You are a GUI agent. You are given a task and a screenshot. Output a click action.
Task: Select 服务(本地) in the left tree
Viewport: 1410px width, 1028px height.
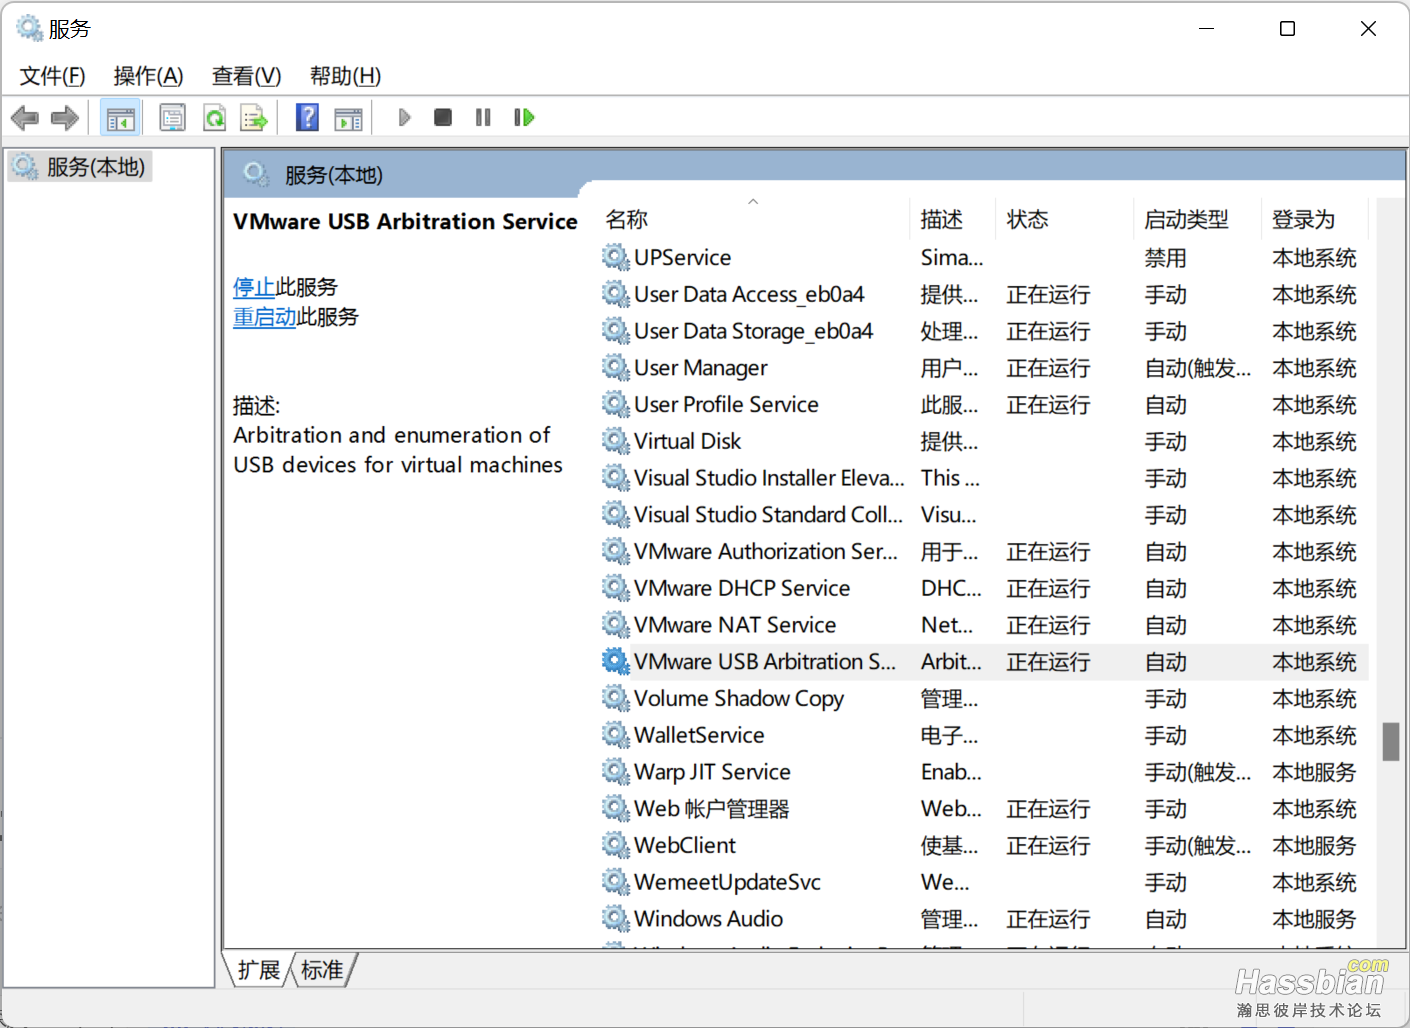click(x=81, y=167)
